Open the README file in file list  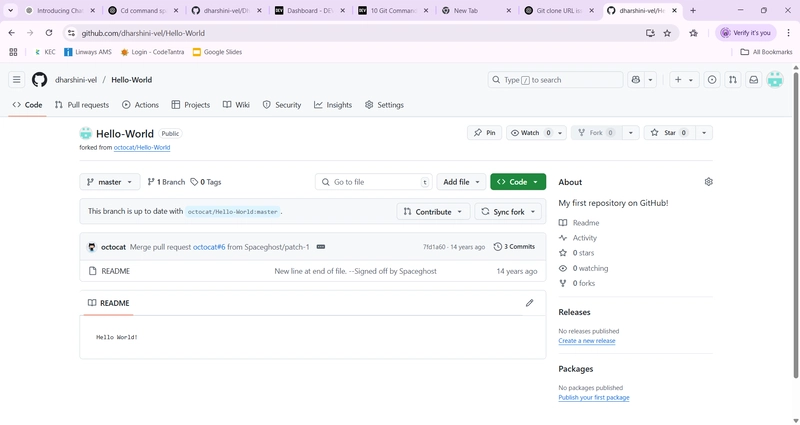[115, 271]
